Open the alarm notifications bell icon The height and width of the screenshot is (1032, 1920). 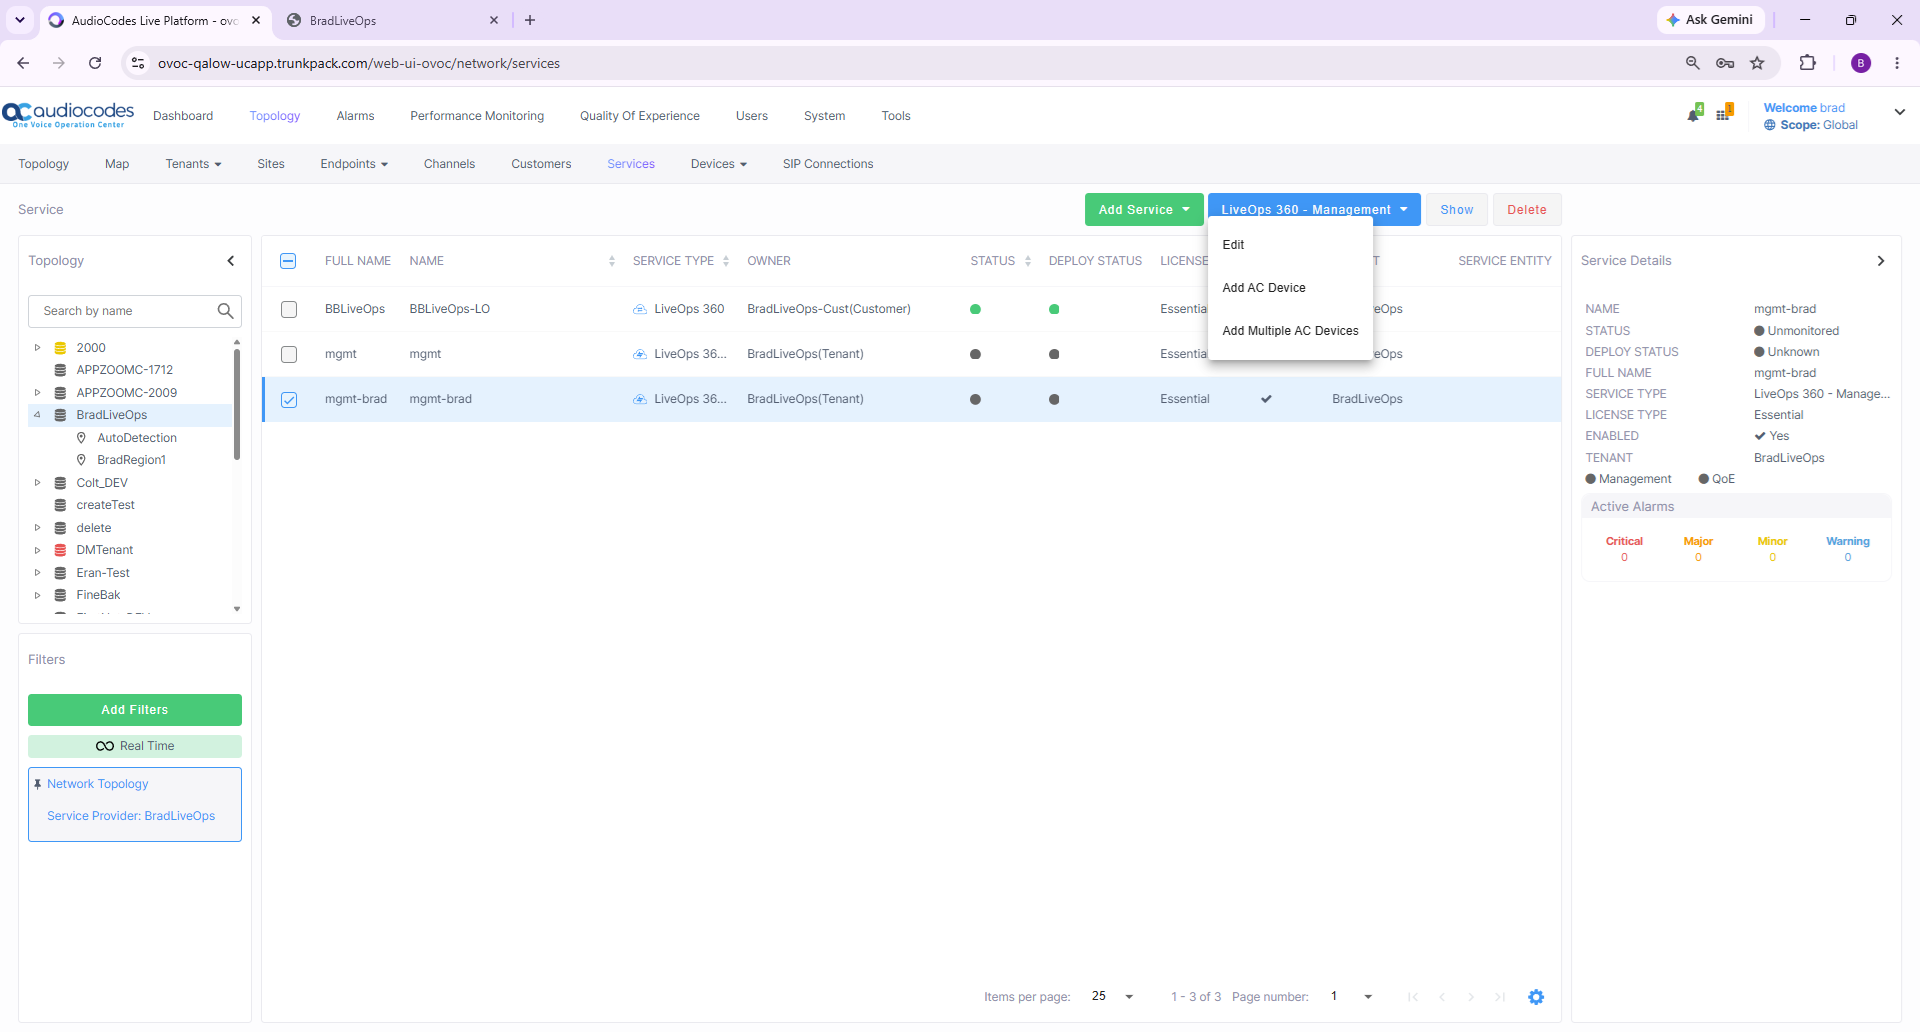click(x=1694, y=113)
